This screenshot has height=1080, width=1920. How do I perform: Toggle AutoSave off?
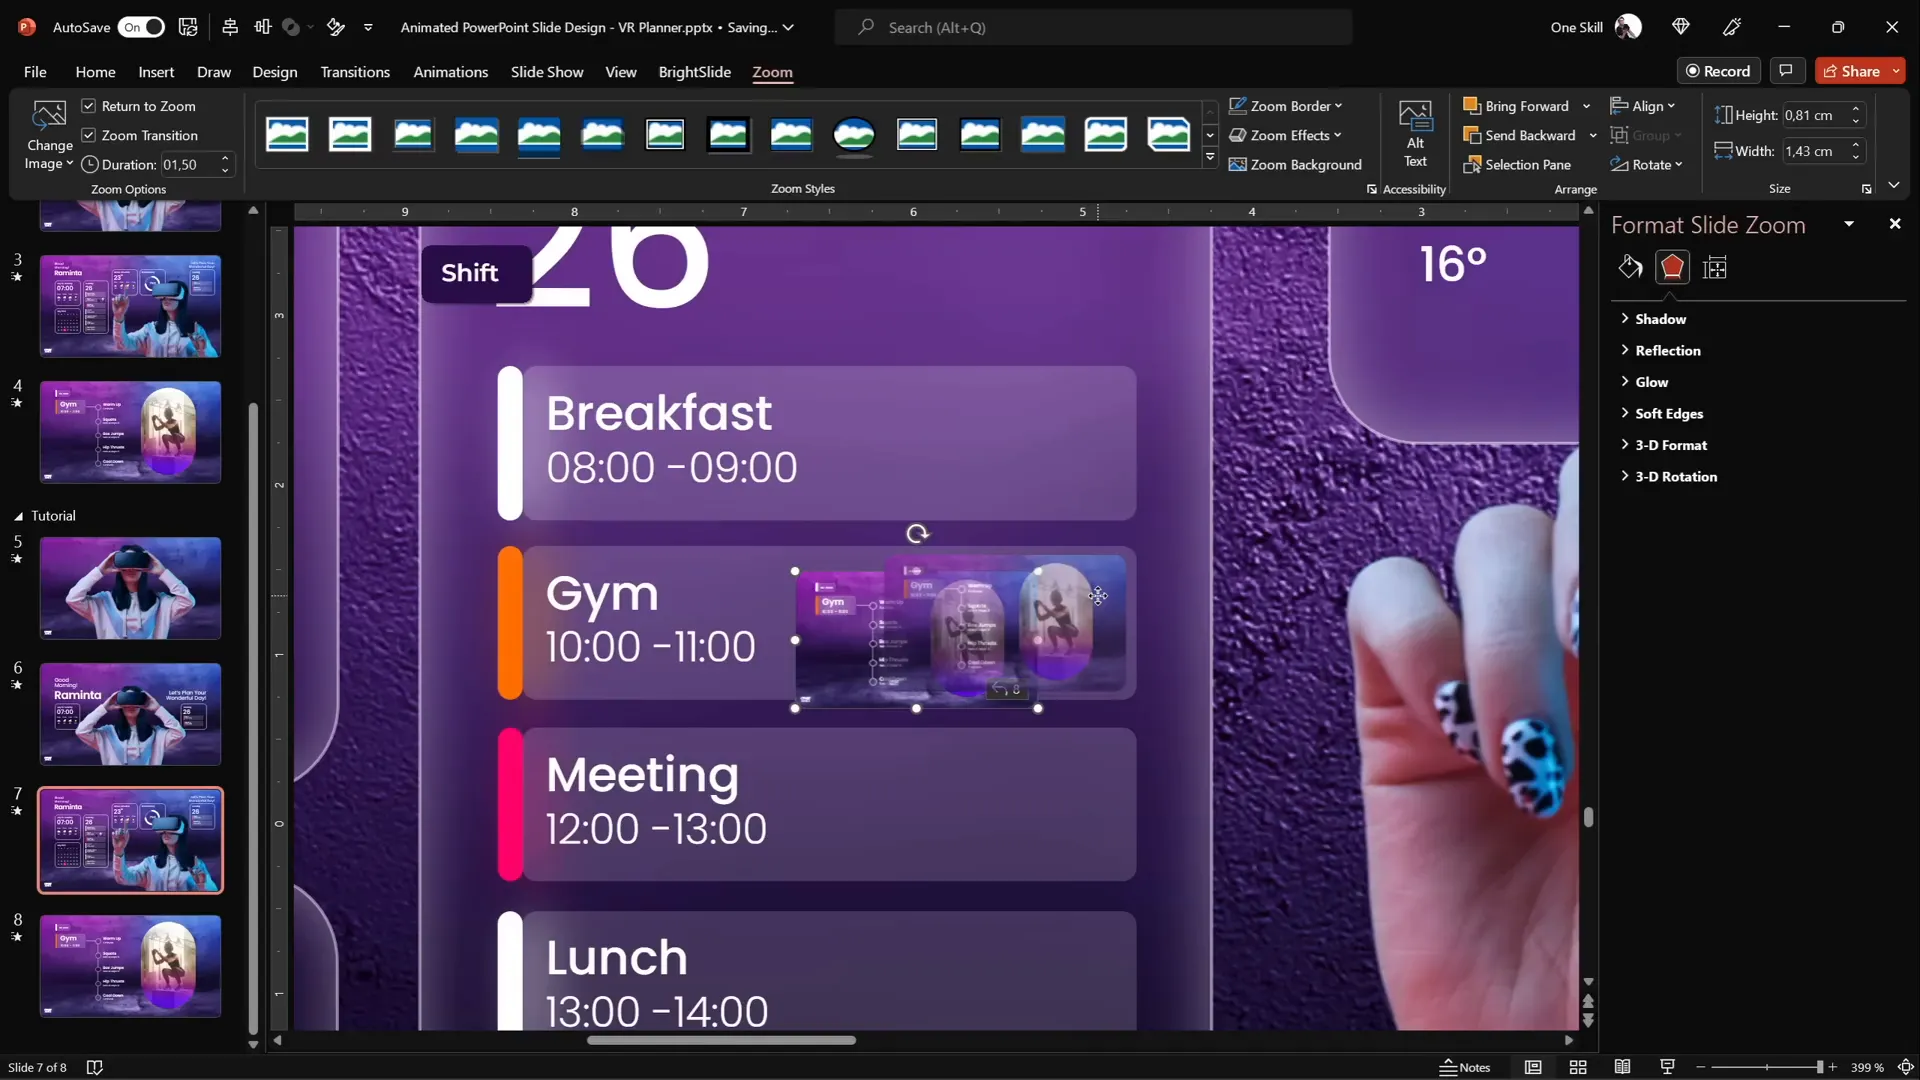[141, 27]
